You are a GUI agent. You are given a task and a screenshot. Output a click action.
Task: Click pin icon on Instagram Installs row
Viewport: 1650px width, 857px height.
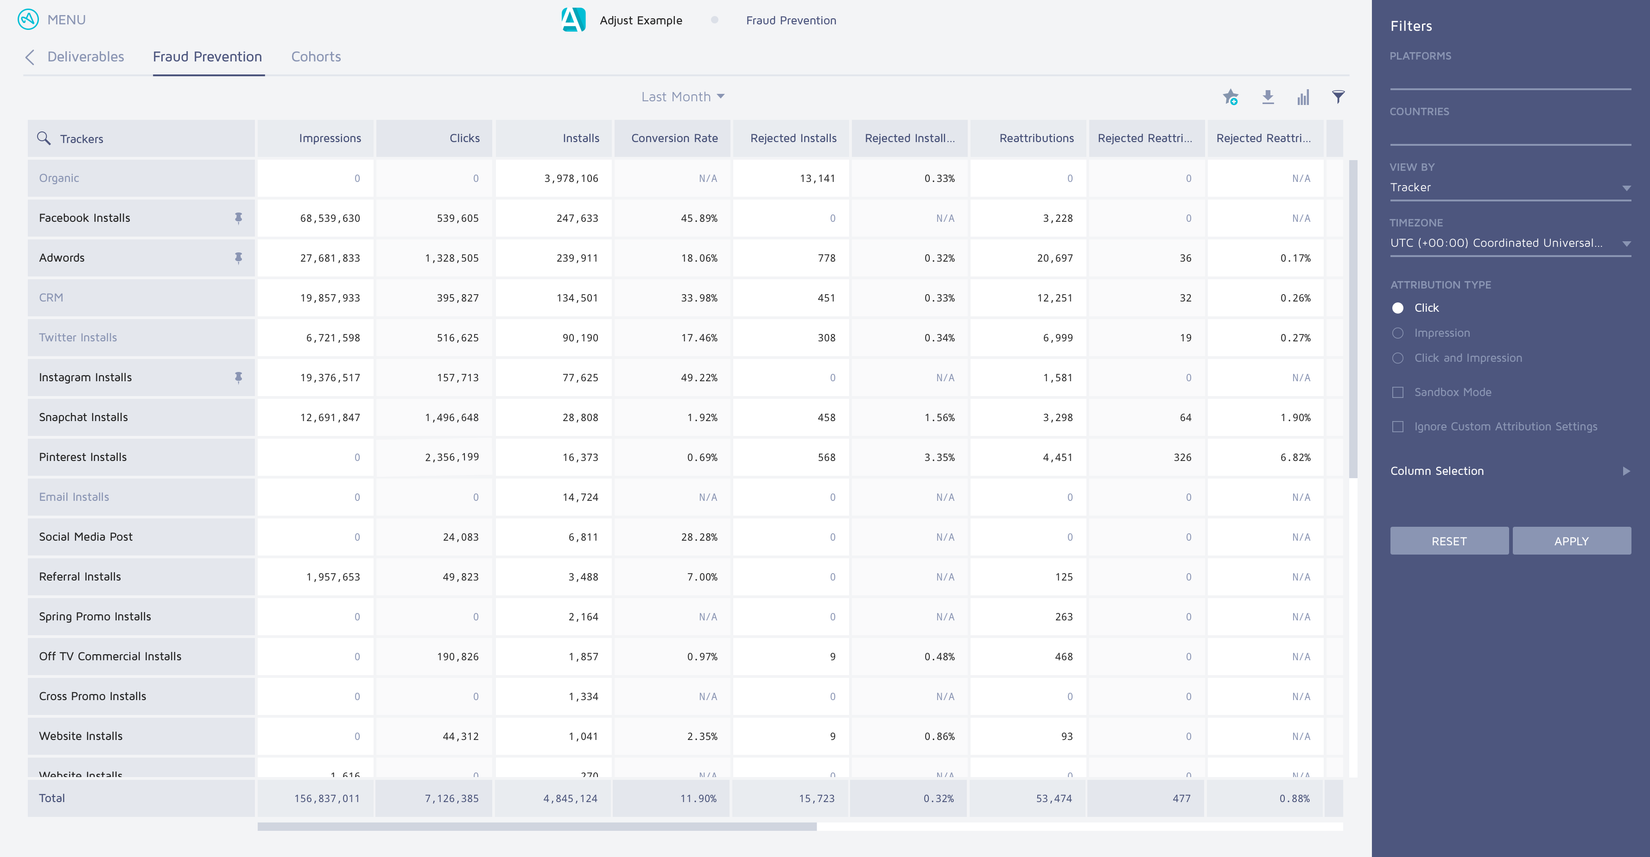pos(238,378)
